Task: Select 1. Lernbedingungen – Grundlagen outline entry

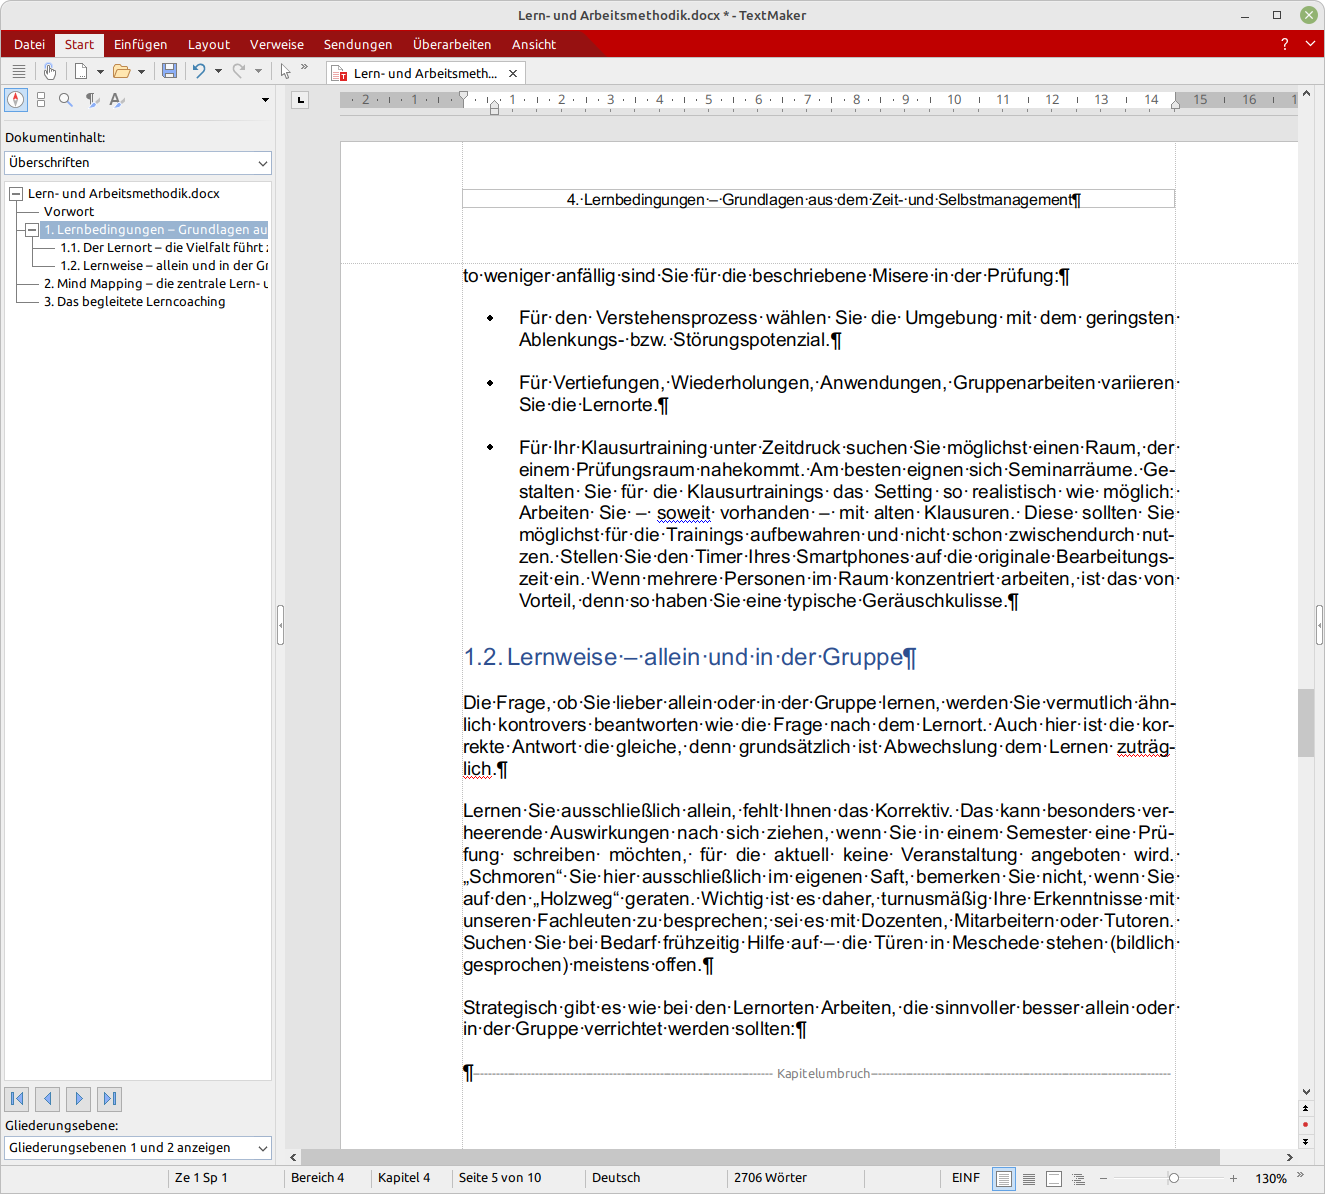Action: tap(155, 230)
